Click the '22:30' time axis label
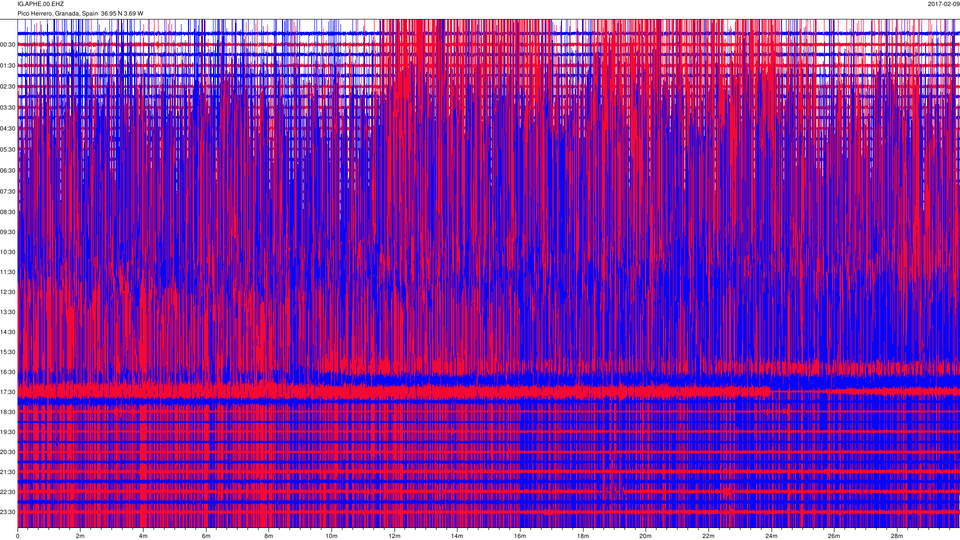Viewport: 960px width, 540px height. [7, 492]
